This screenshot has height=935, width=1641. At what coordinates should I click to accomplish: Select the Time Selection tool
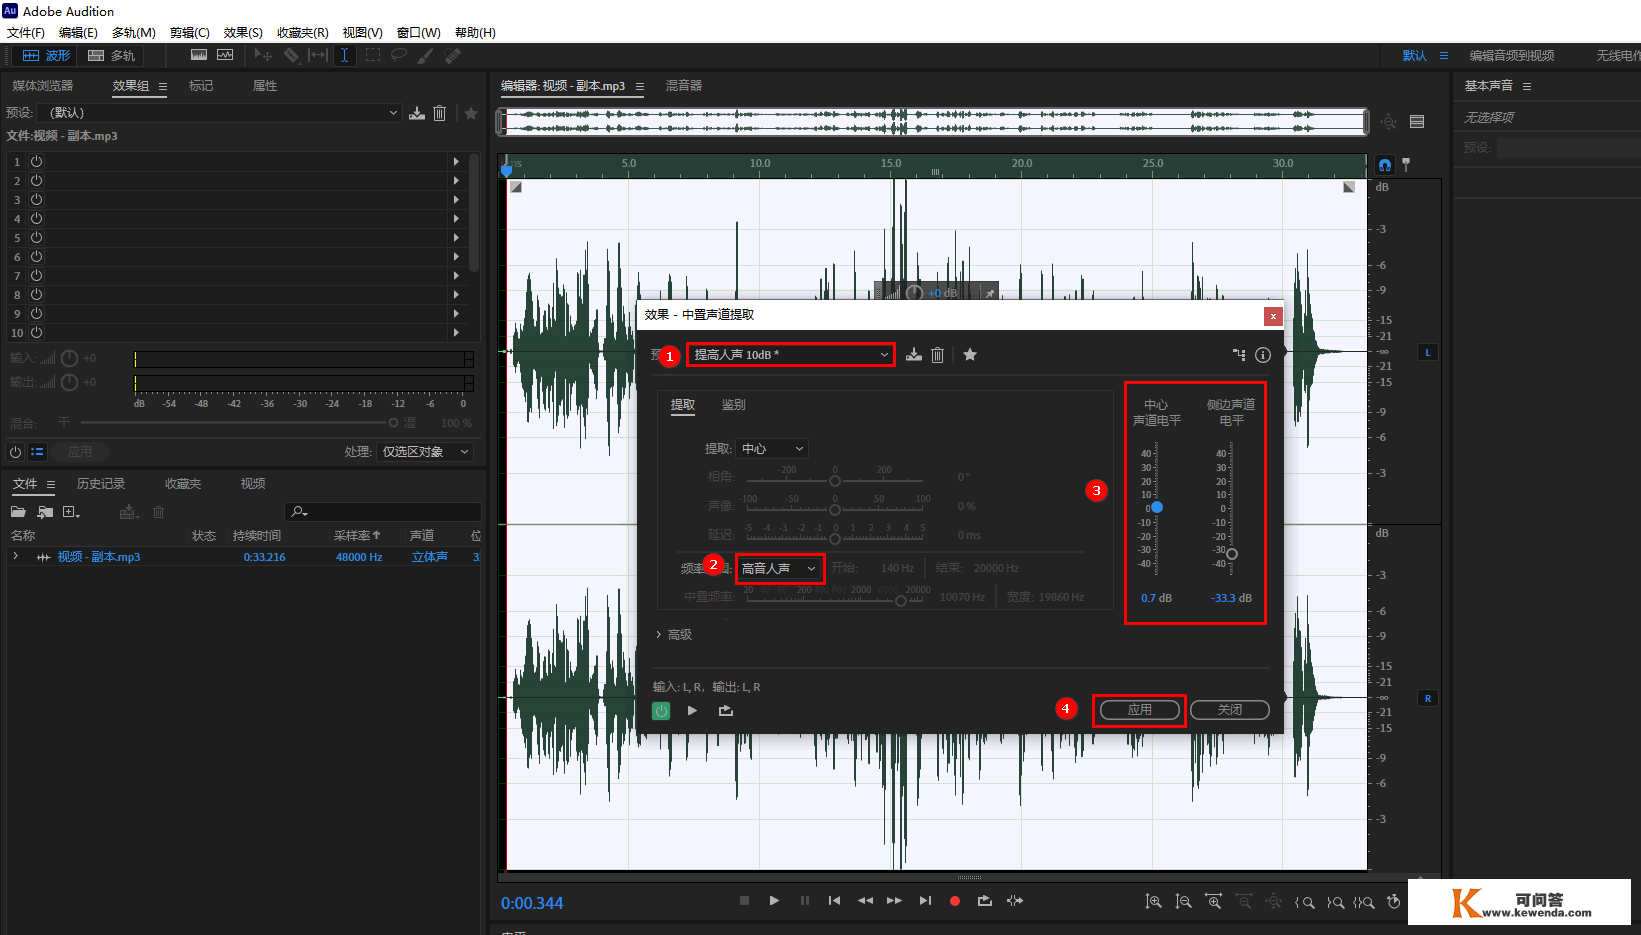point(344,55)
